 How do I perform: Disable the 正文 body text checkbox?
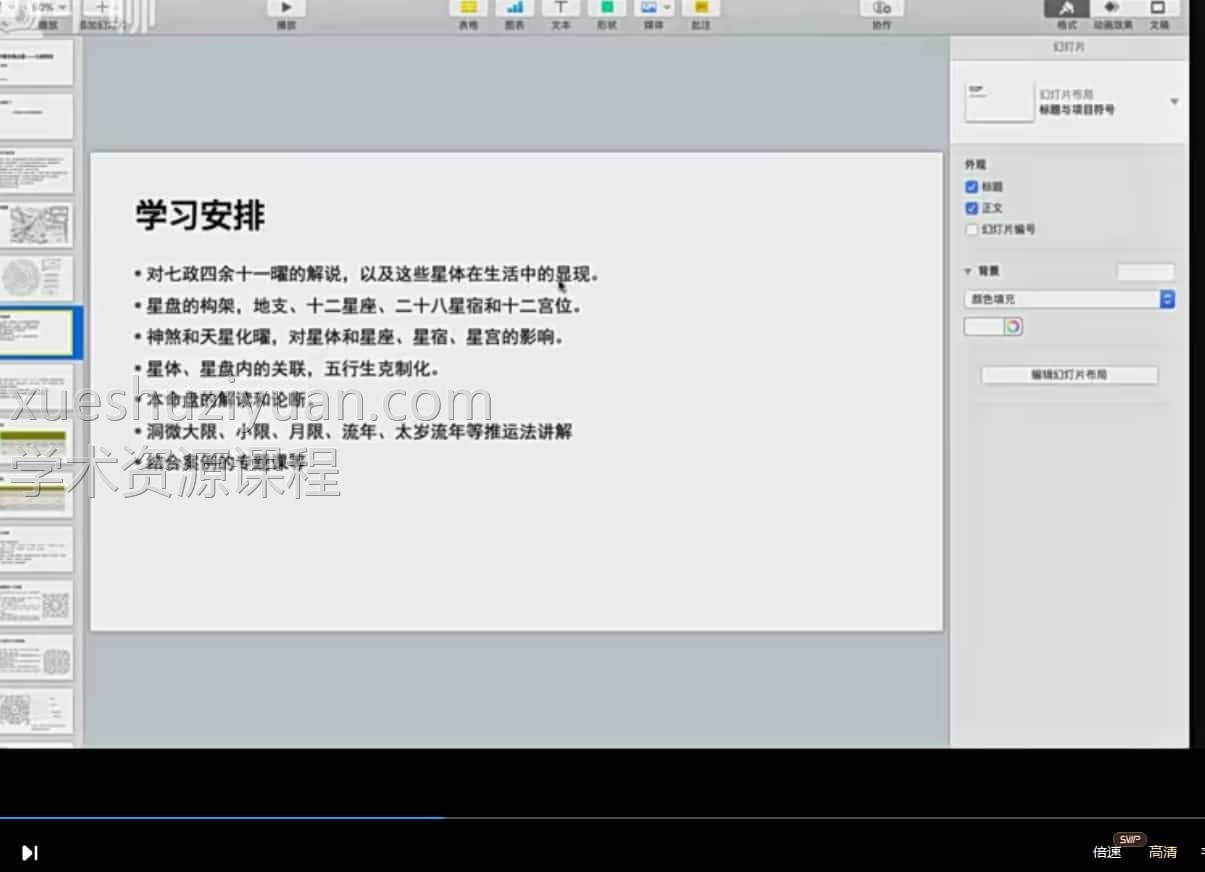[x=971, y=208]
